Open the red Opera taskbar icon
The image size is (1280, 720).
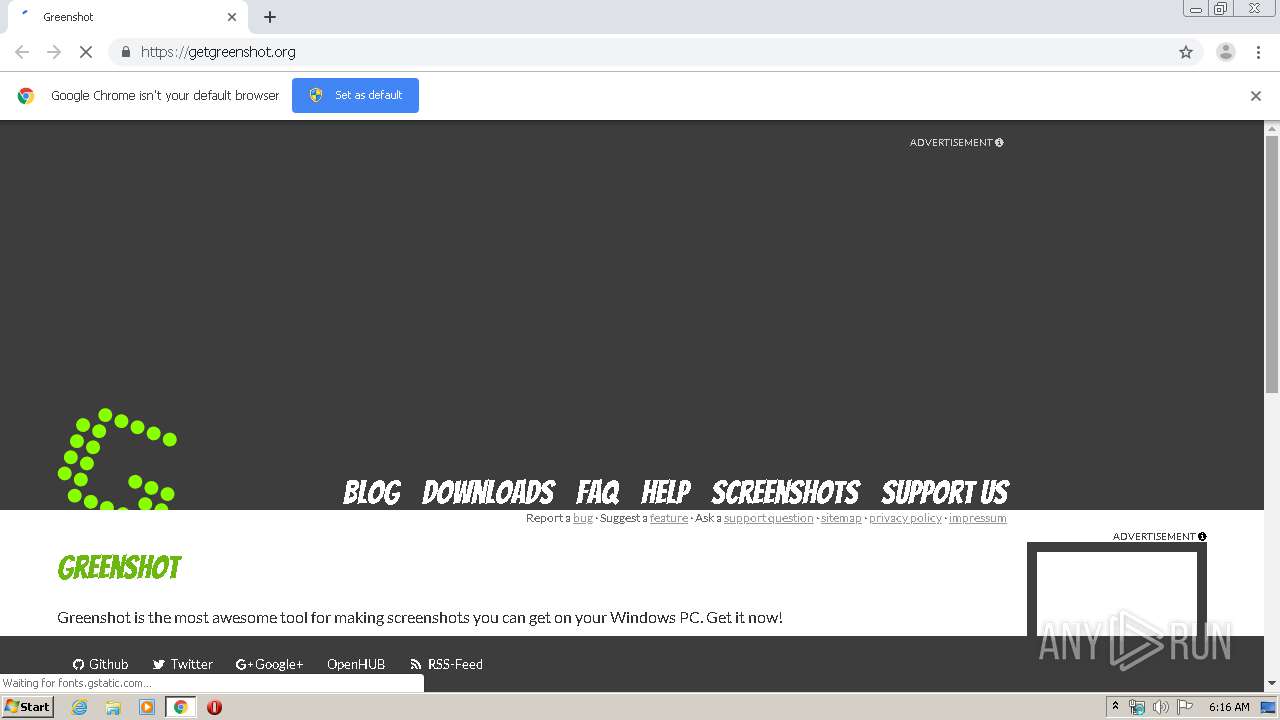click(x=214, y=707)
